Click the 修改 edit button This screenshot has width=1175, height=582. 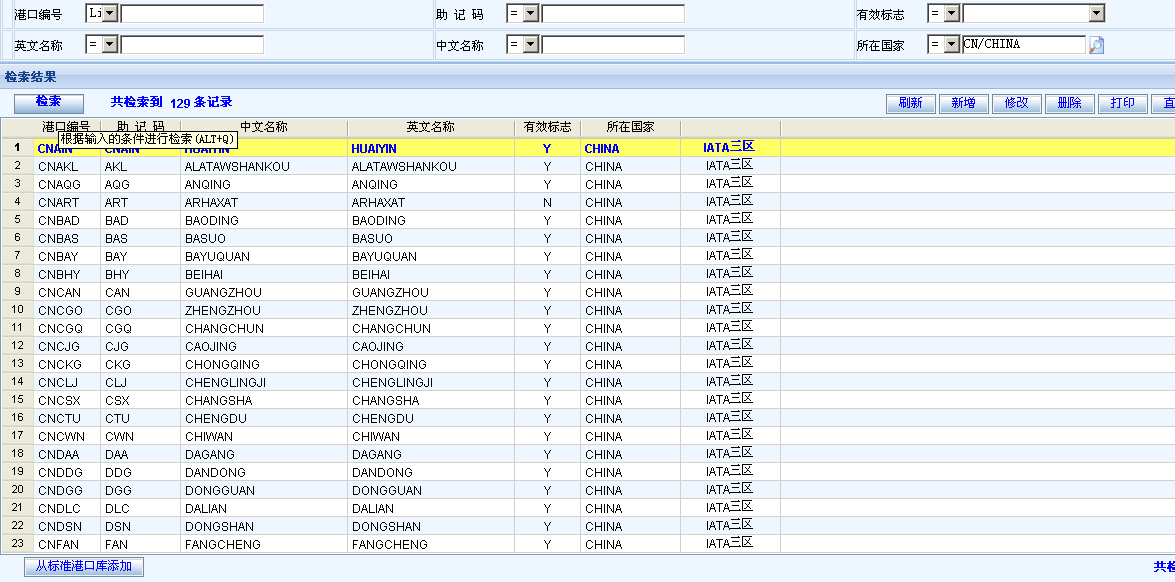click(1016, 103)
